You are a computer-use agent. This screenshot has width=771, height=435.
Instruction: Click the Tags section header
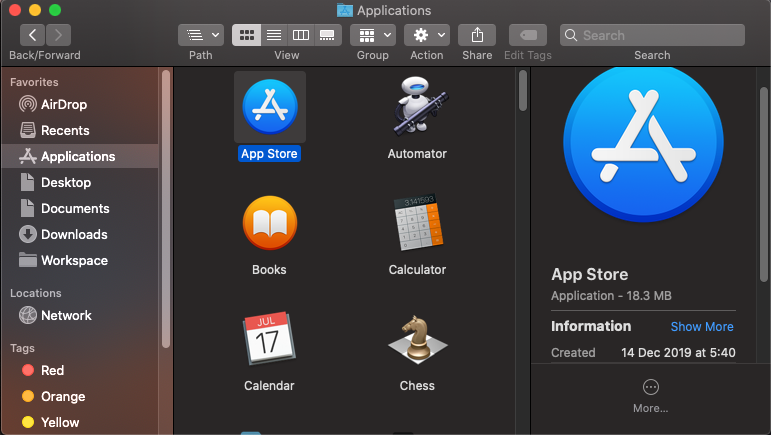click(x=22, y=348)
